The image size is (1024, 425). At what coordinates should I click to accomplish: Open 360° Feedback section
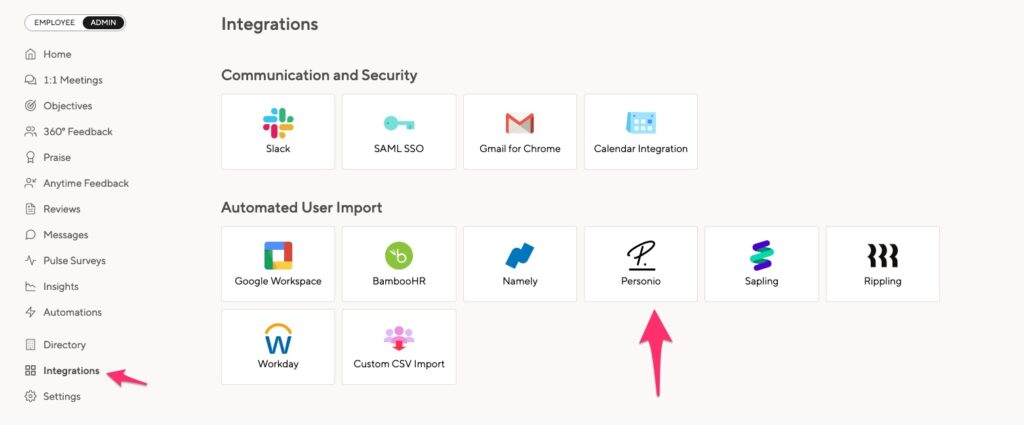77,132
